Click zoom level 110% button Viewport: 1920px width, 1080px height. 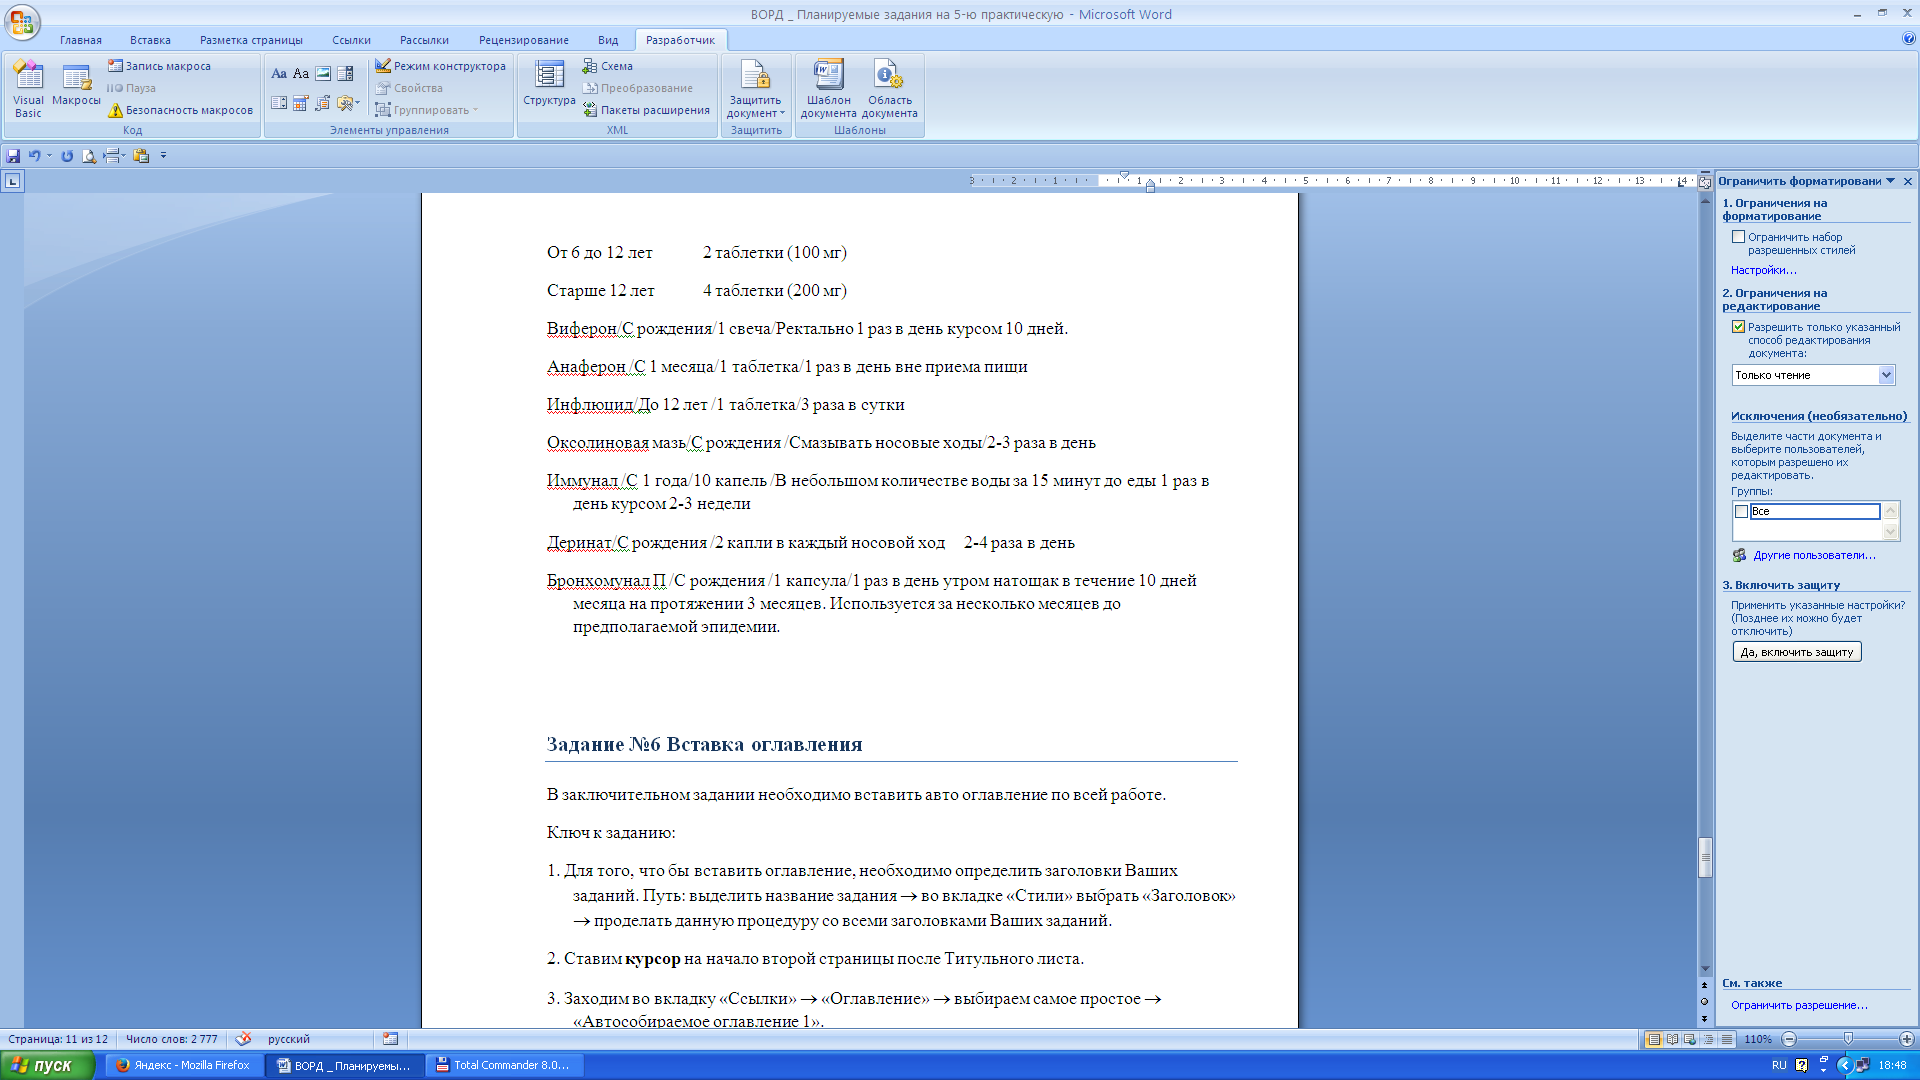1757,1039
